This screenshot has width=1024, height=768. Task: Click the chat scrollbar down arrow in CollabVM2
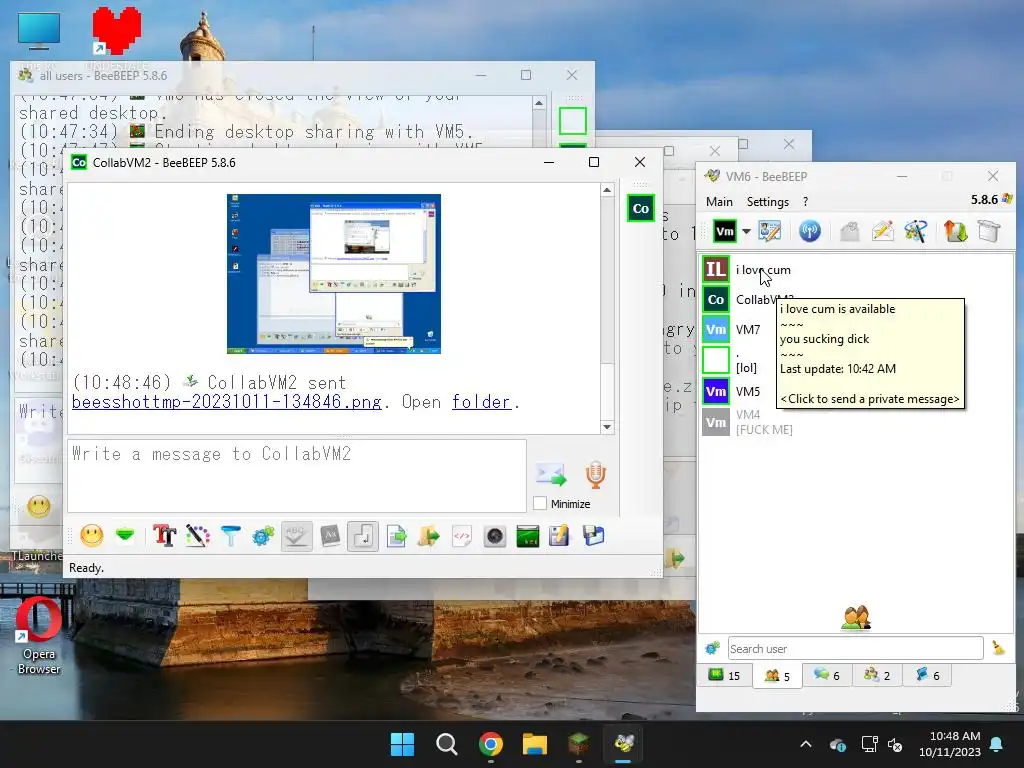click(607, 426)
